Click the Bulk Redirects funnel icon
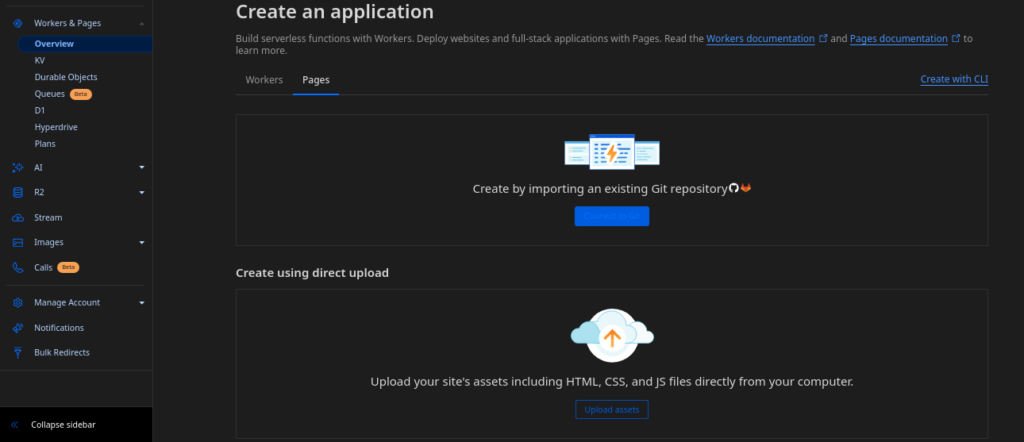Viewport: 1024px width, 442px height. coord(18,353)
